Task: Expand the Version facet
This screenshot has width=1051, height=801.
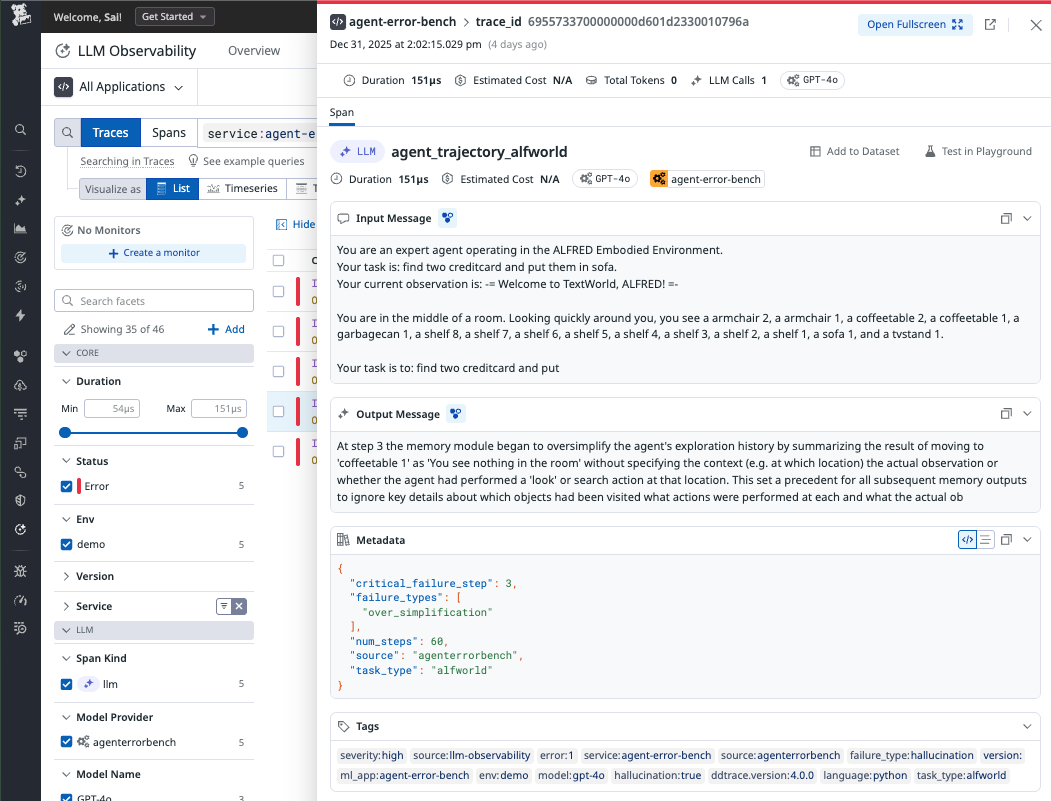Action: 66,576
